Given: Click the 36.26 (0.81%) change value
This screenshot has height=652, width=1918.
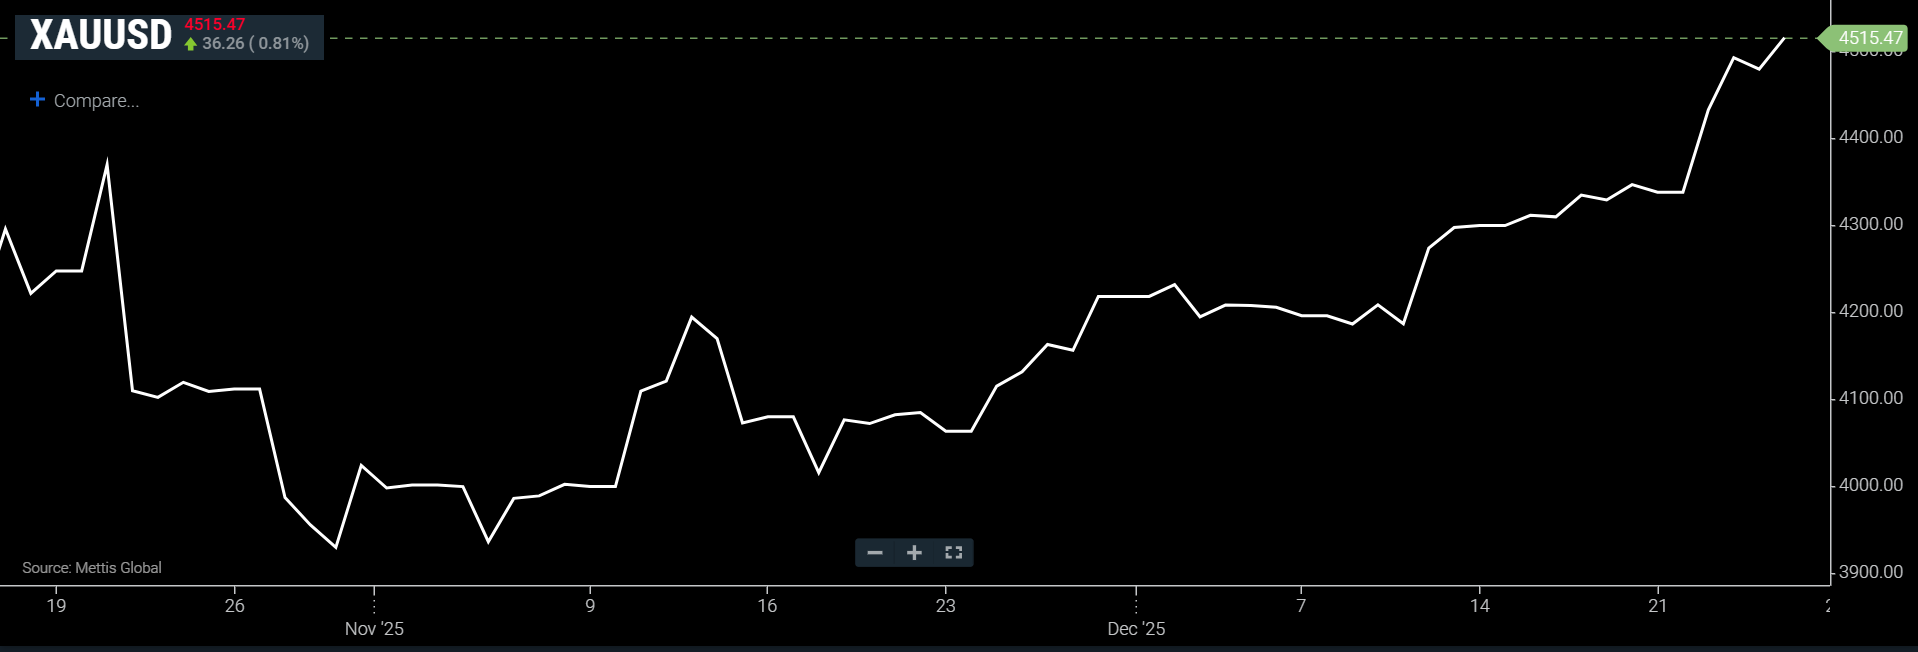Looking at the screenshot, I should [x=255, y=44].
